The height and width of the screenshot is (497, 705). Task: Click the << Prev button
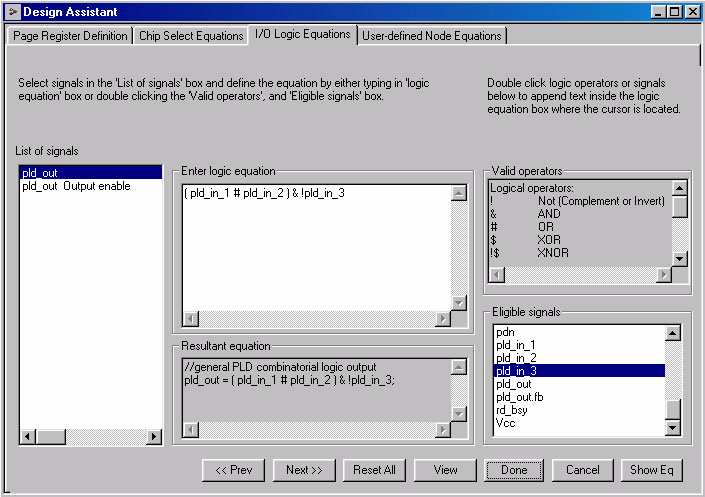click(233, 470)
